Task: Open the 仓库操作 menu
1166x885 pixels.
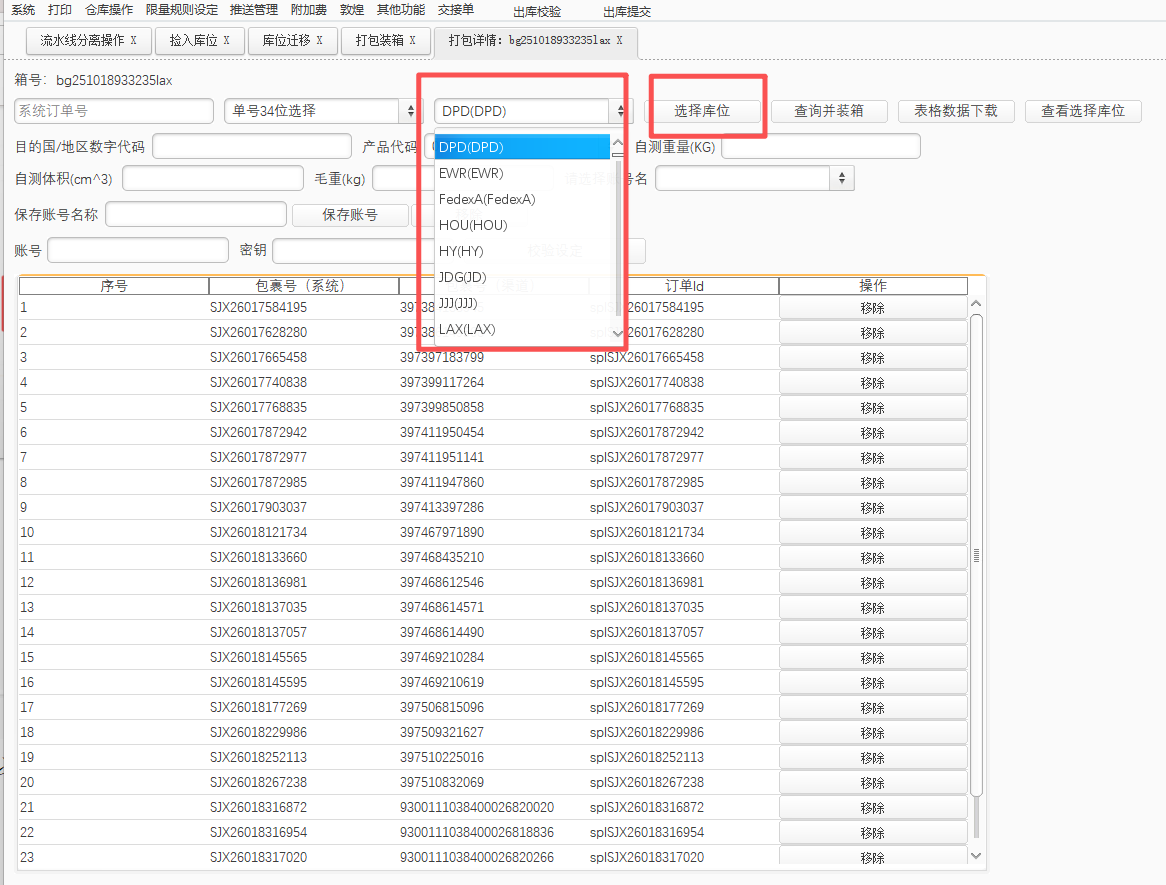Action: point(108,10)
